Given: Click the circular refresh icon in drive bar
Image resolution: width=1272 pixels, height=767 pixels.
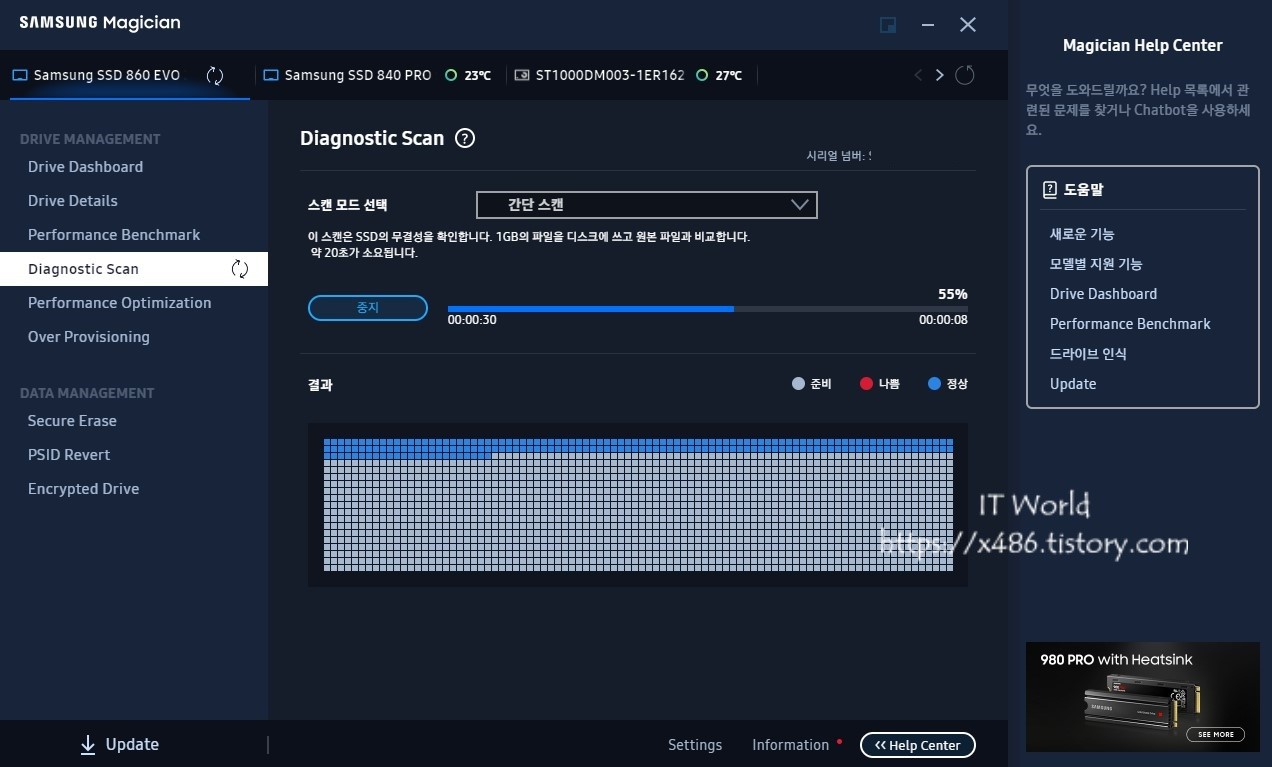Looking at the screenshot, I should (965, 75).
